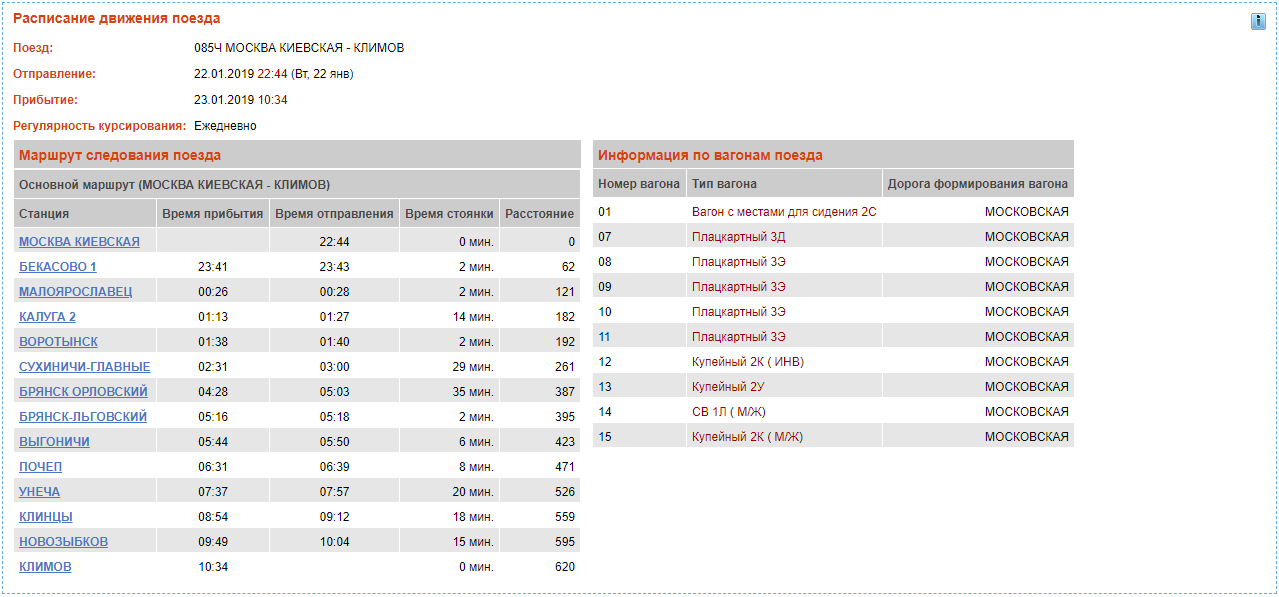Click the info icon at top right

[x=1258, y=22]
